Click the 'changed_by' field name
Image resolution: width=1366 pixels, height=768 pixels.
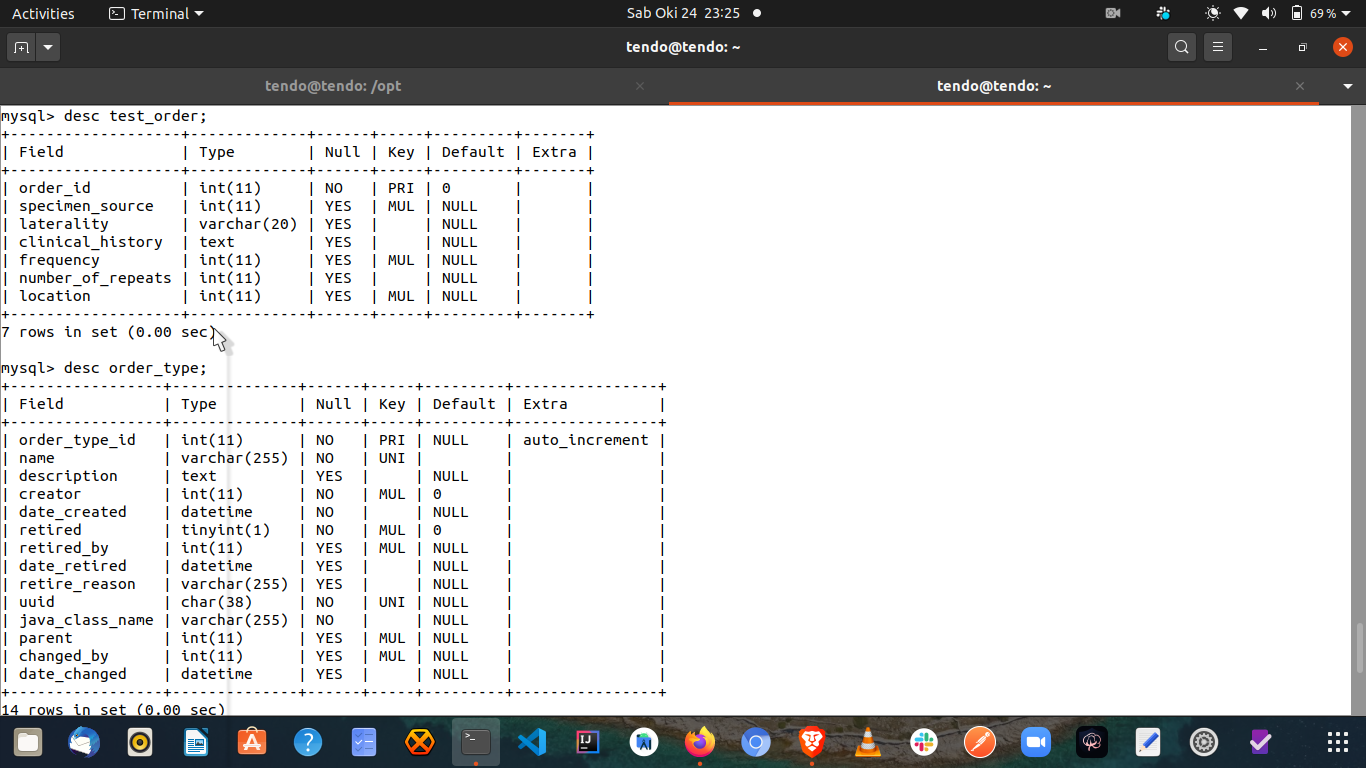pyautogui.click(x=64, y=656)
